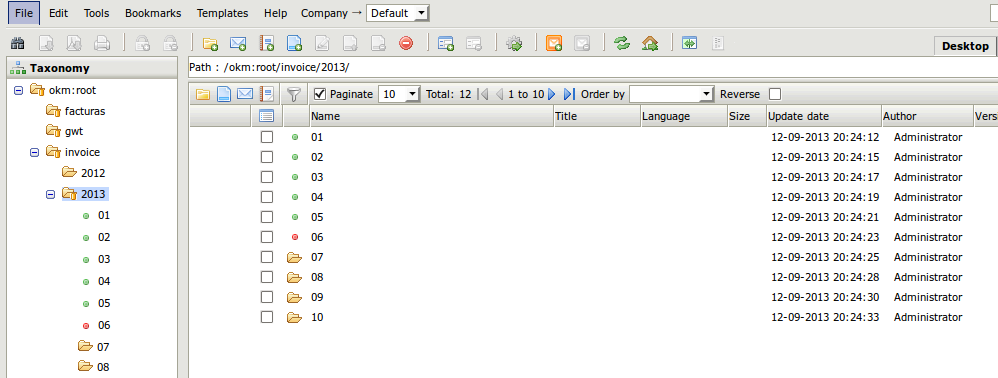The width and height of the screenshot is (998, 378).
Task: Click the edit checkout pencil icon
Action: pyautogui.click(x=322, y=43)
